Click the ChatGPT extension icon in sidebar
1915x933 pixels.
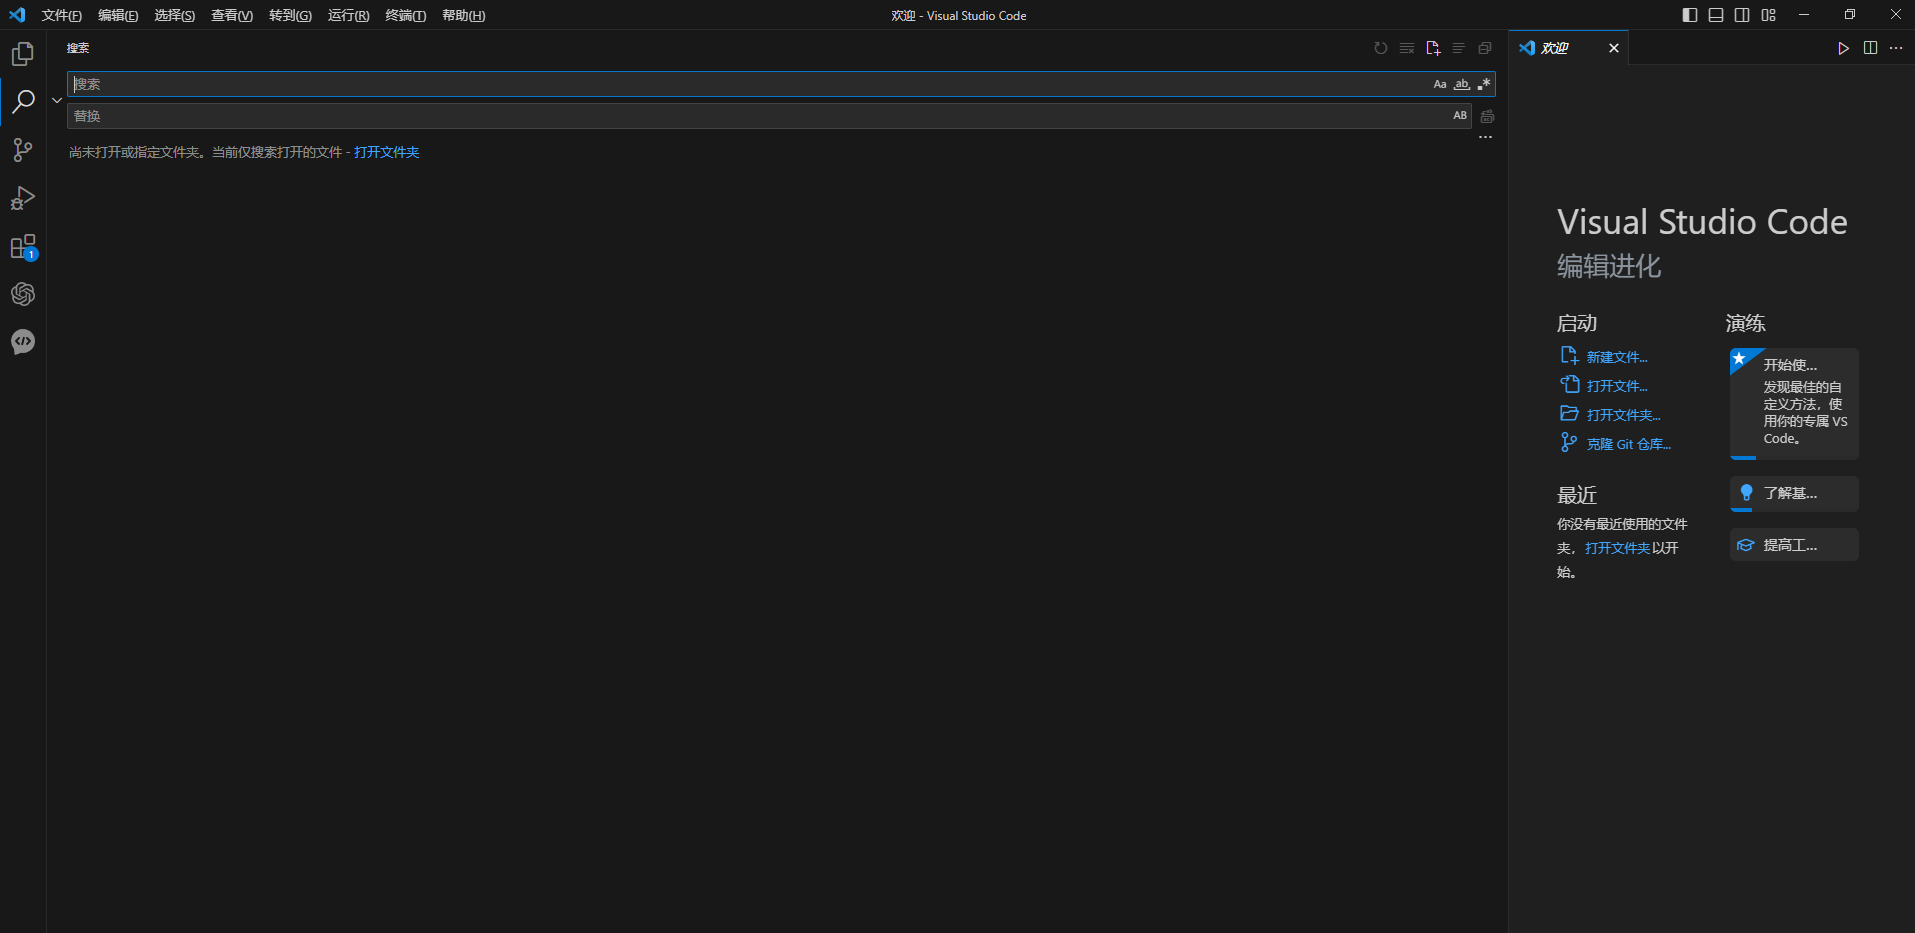[22, 294]
